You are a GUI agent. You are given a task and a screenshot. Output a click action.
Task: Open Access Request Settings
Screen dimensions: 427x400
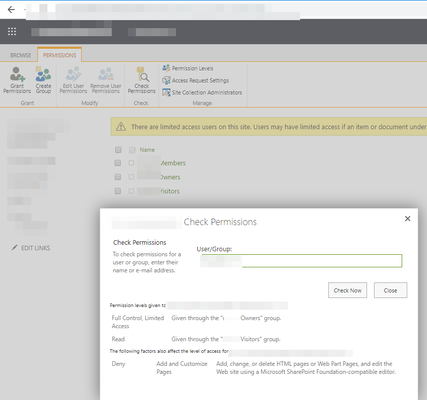[x=196, y=80]
